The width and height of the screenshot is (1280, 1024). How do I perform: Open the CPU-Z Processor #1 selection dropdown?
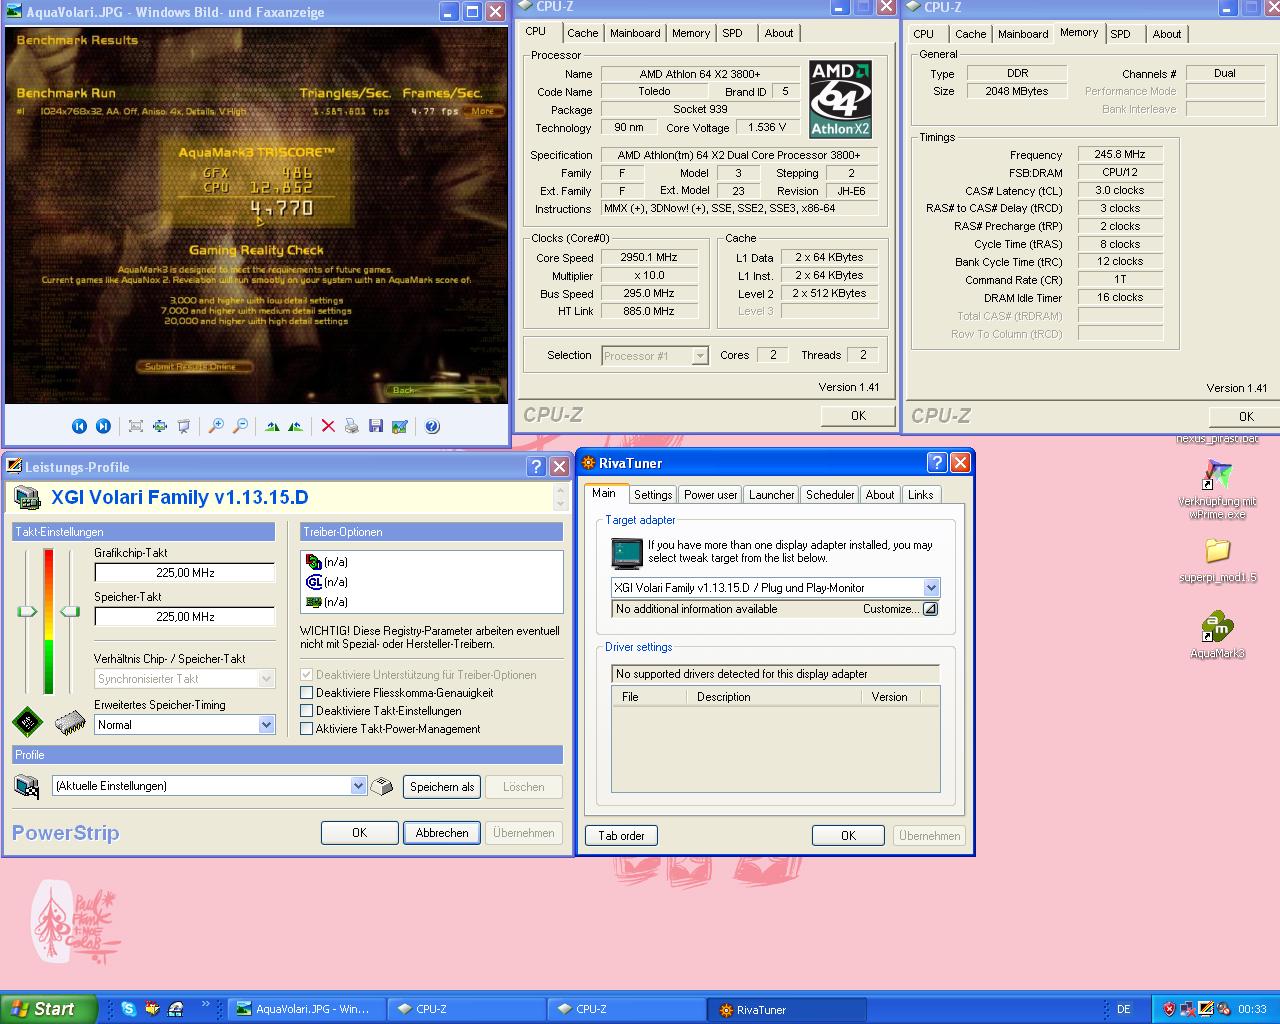pyautogui.click(x=700, y=356)
